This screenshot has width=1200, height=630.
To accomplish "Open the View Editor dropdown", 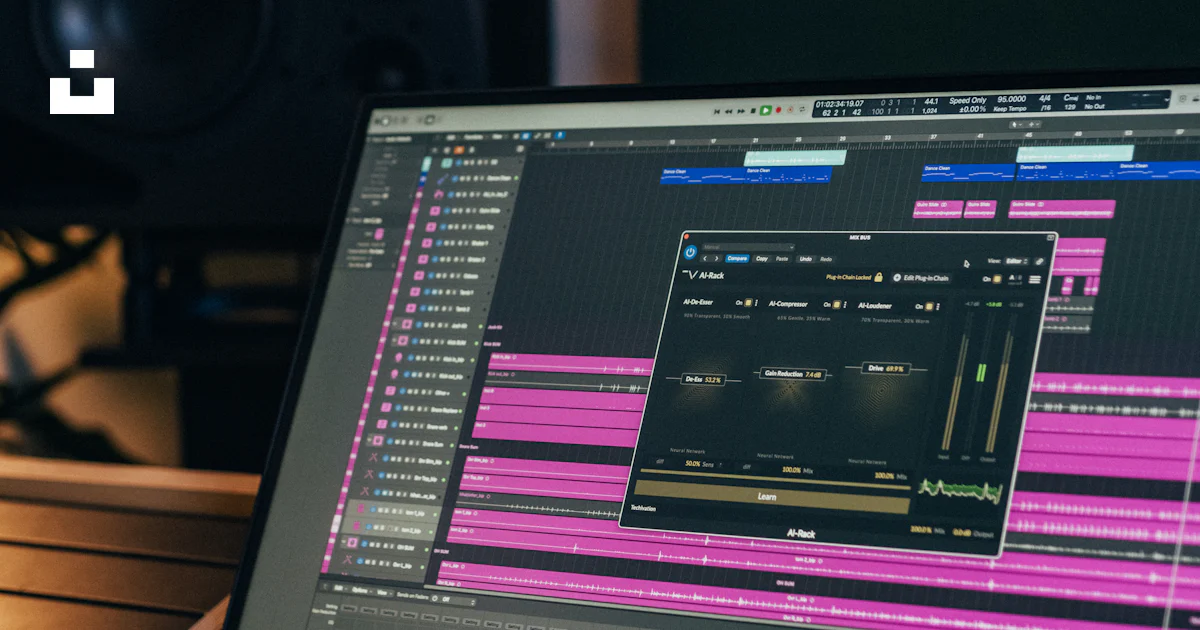I will (1017, 261).
